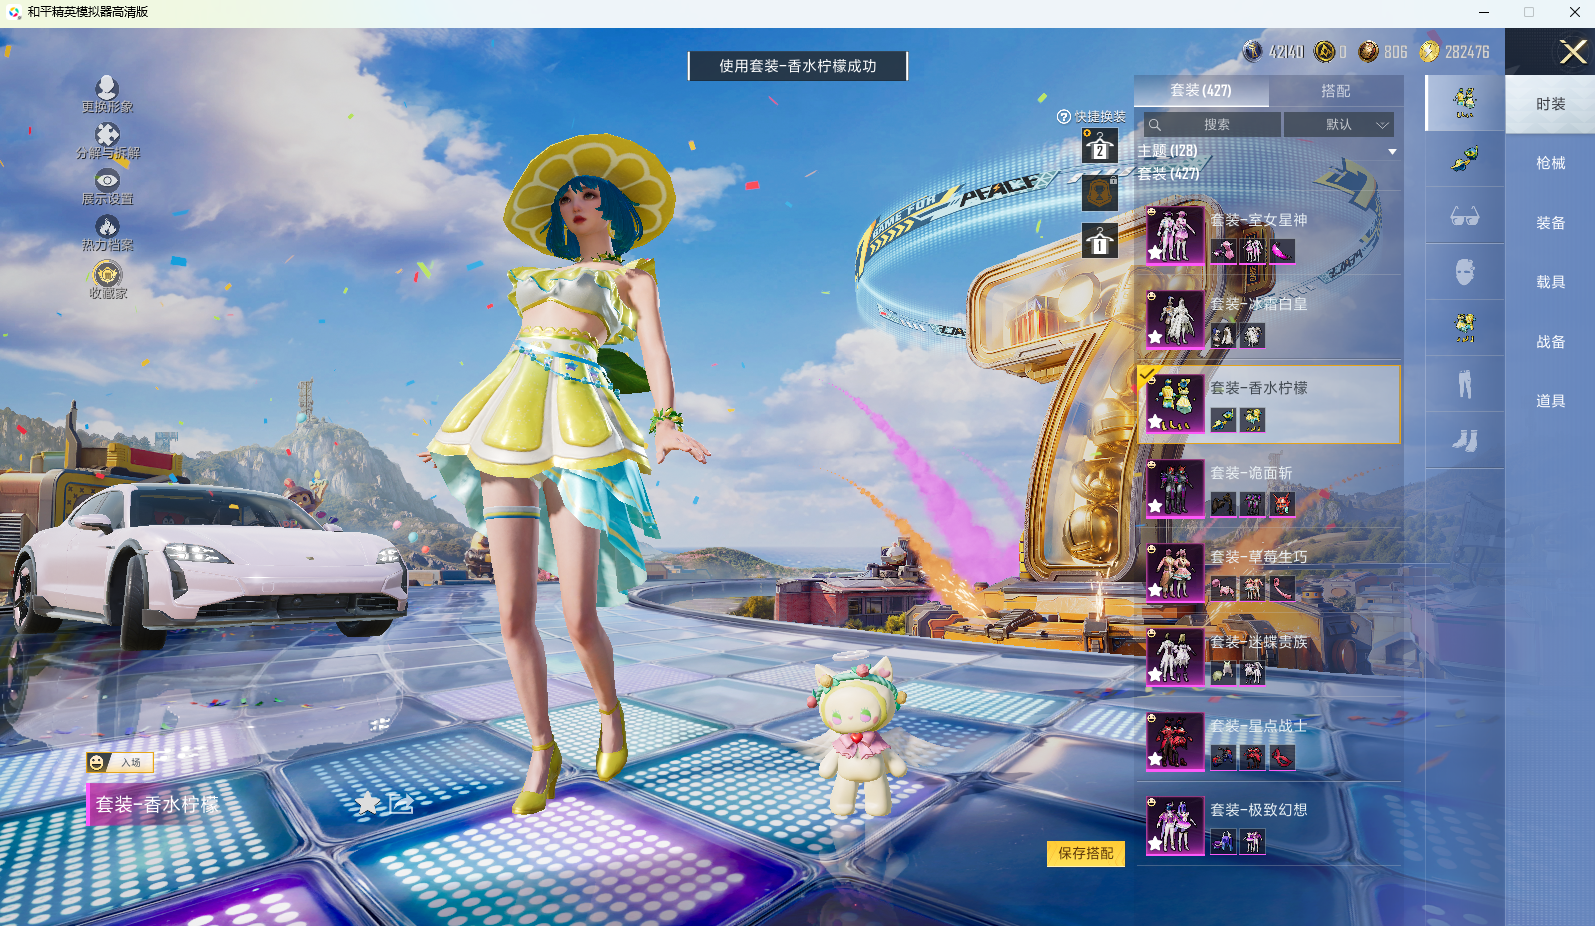
Task: Open the 收藏家 collector badge
Action: click(107, 273)
